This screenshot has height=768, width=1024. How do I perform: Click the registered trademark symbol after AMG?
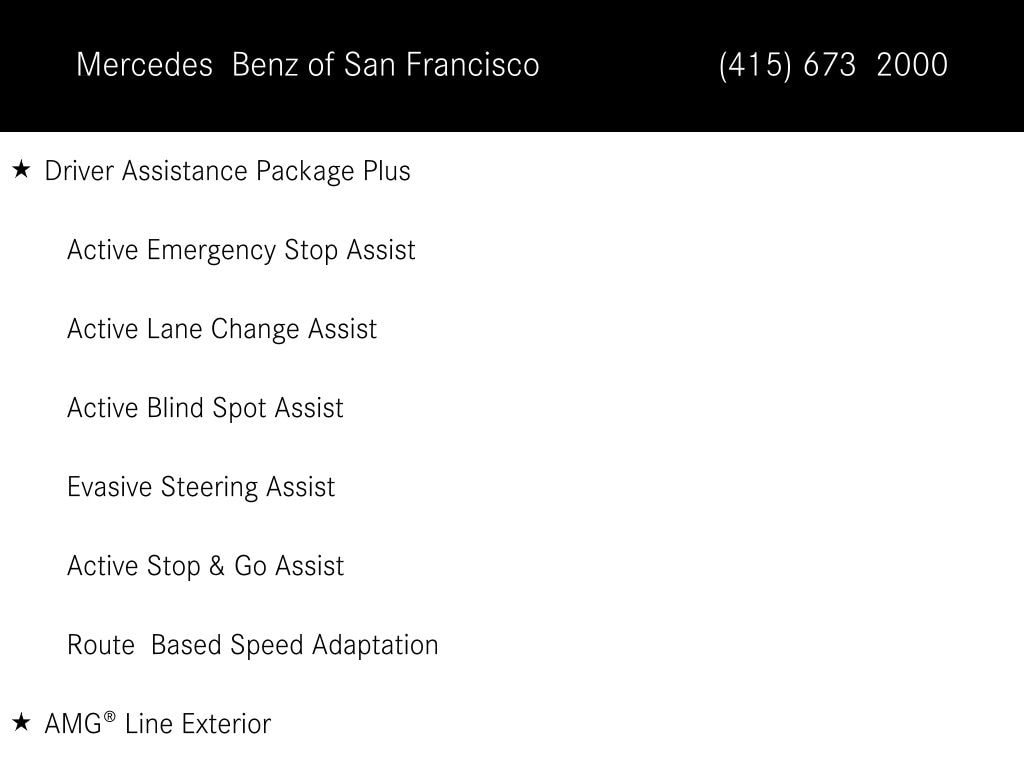[x=110, y=716]
